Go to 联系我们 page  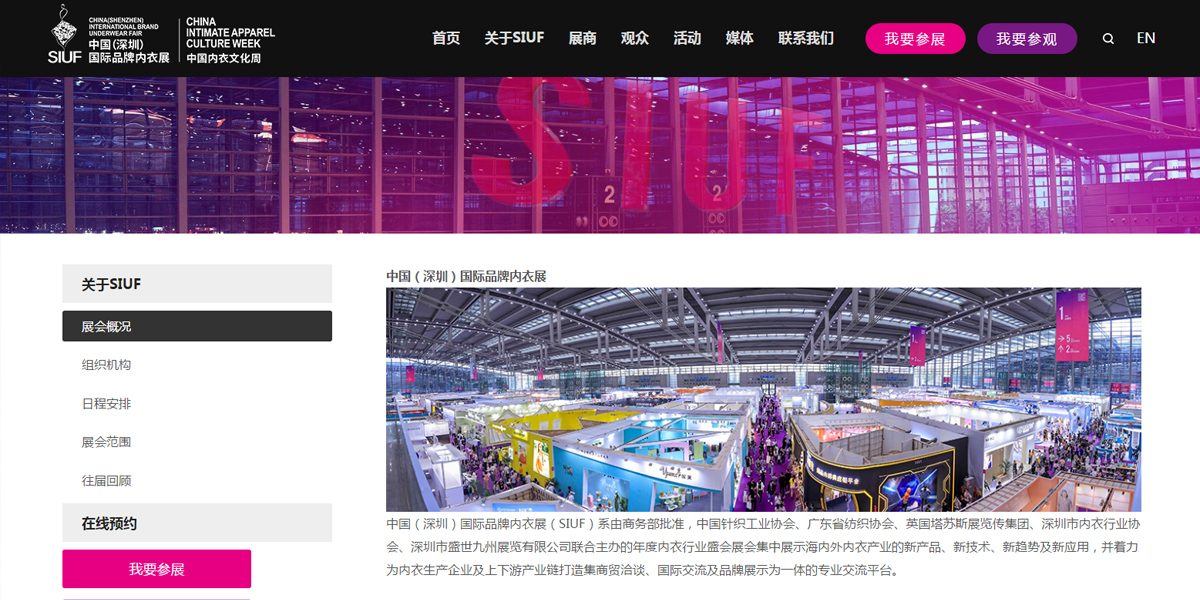pyautogui.click(x=806, y=38)
